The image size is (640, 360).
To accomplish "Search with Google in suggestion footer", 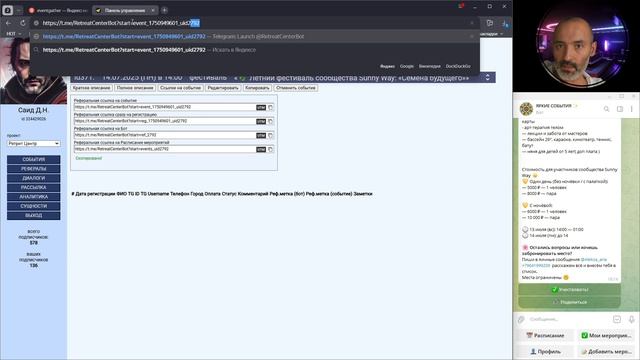I will click(407, 66).
